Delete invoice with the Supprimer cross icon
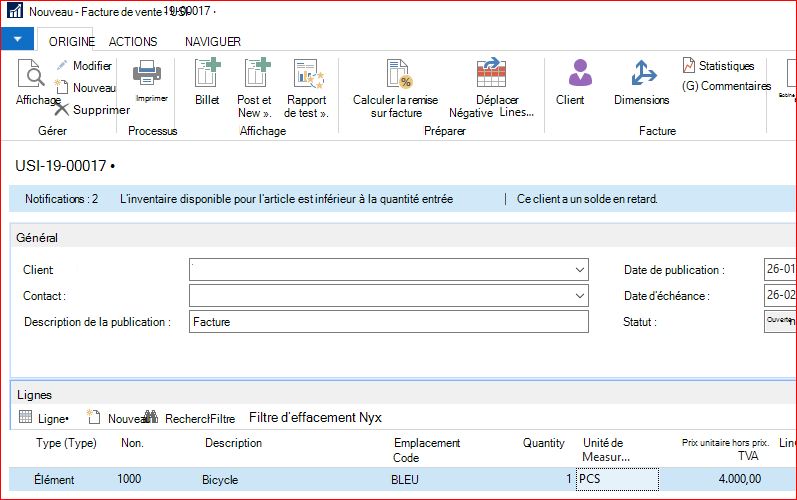 click(62, 109)
